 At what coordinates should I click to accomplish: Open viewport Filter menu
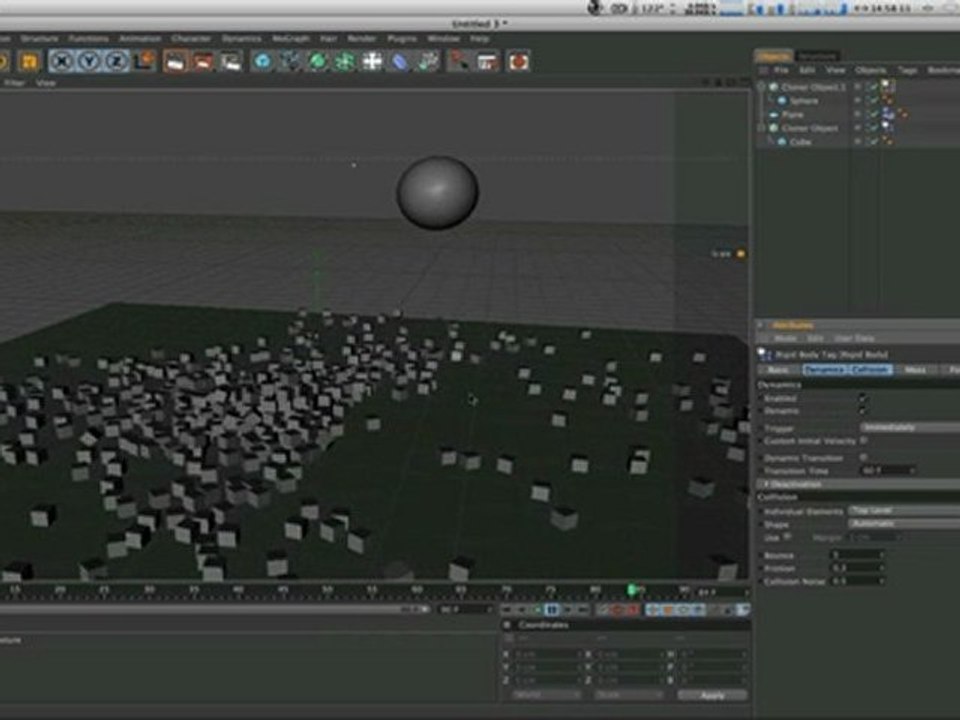click(13, 83)
